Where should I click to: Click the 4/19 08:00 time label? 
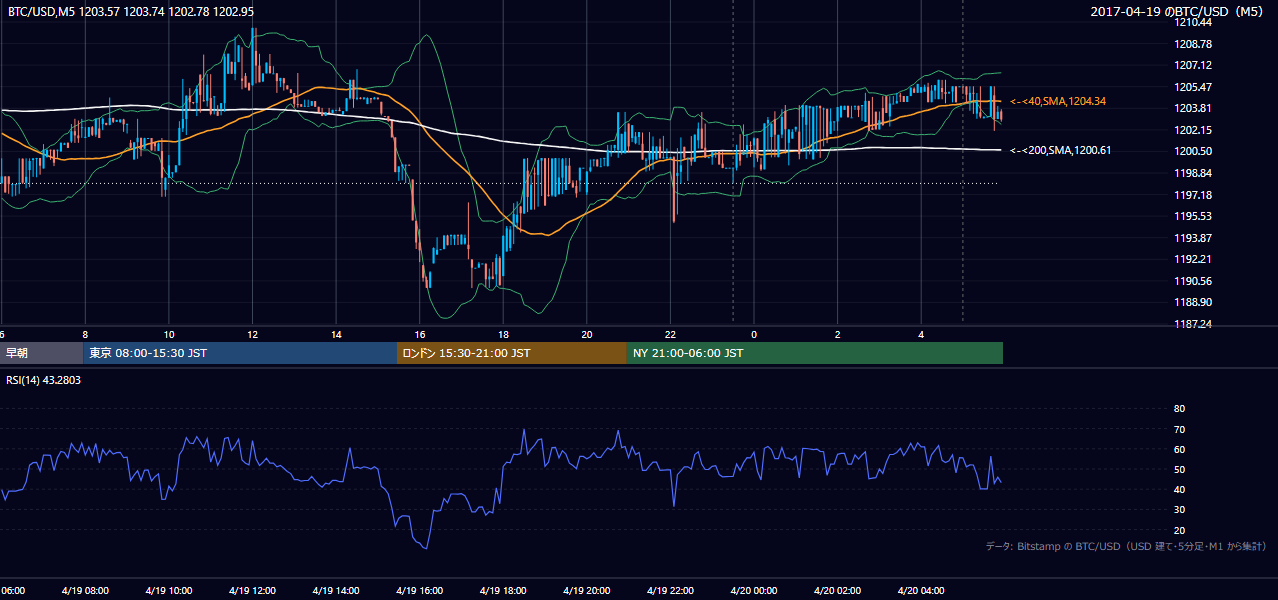point(84,591)
